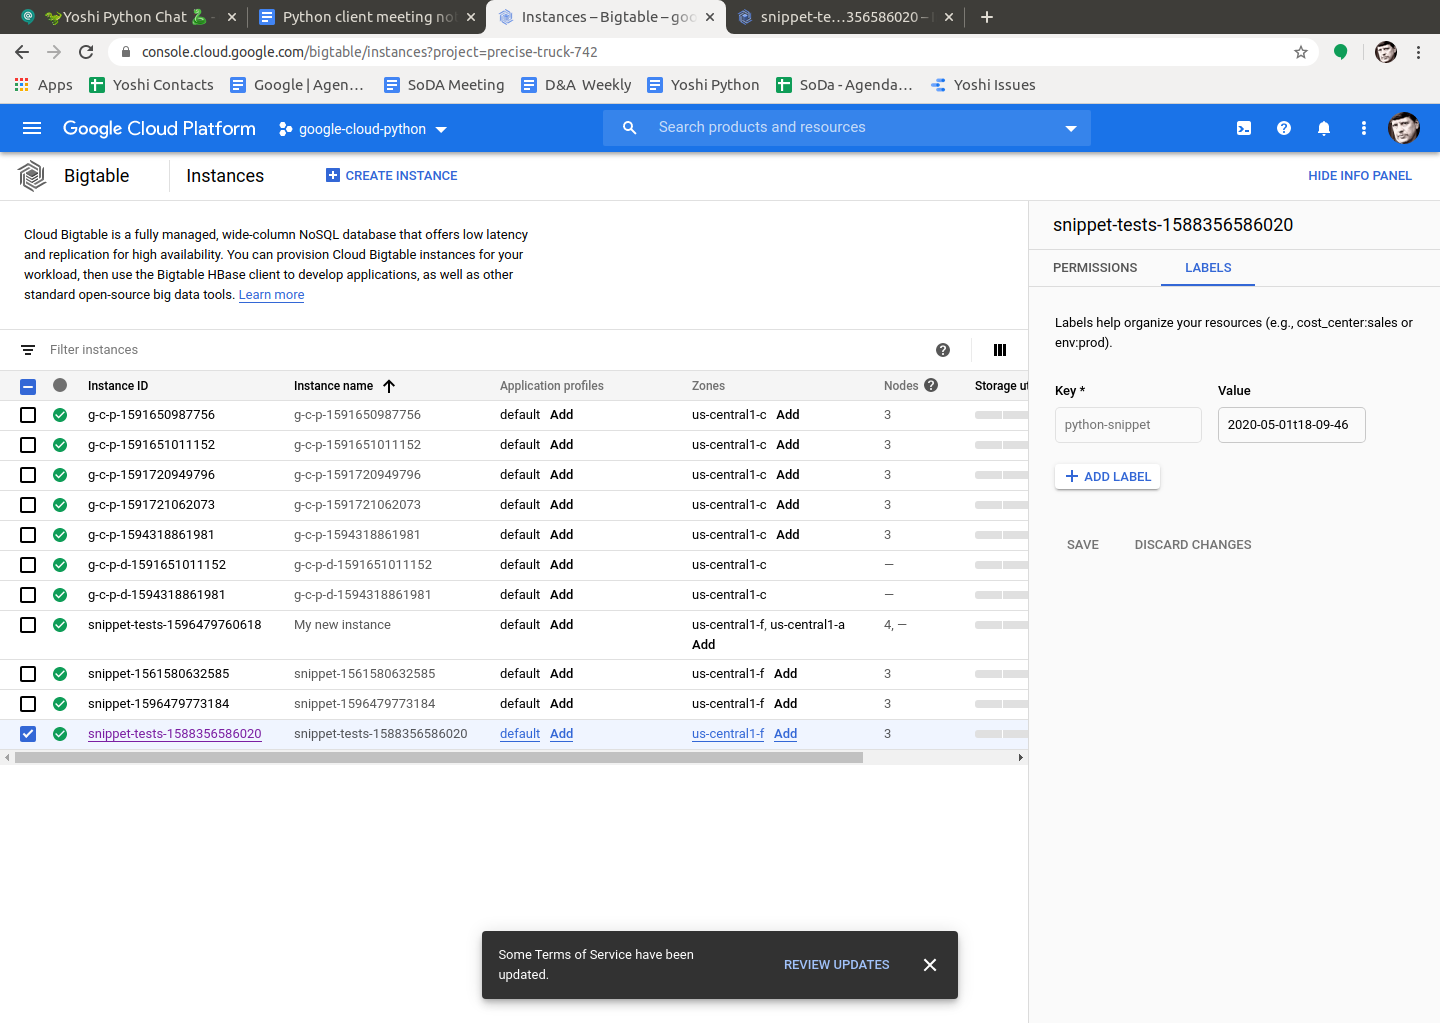
Task: Click Add profile for g-c-p-1594318861981
Action: [562, 535]
